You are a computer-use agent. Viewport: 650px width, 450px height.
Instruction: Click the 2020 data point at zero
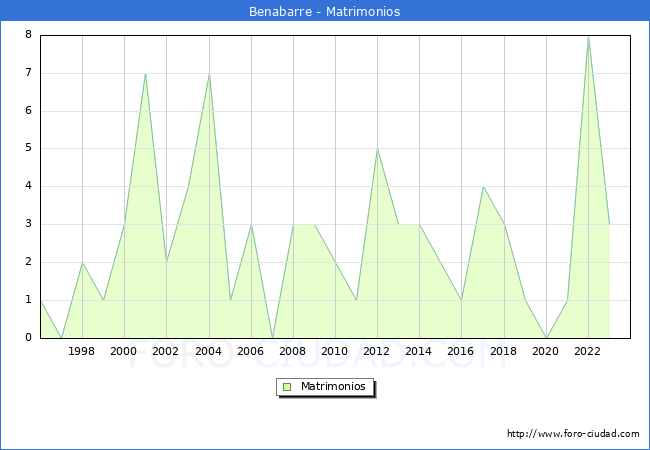(x=546, y=338)
